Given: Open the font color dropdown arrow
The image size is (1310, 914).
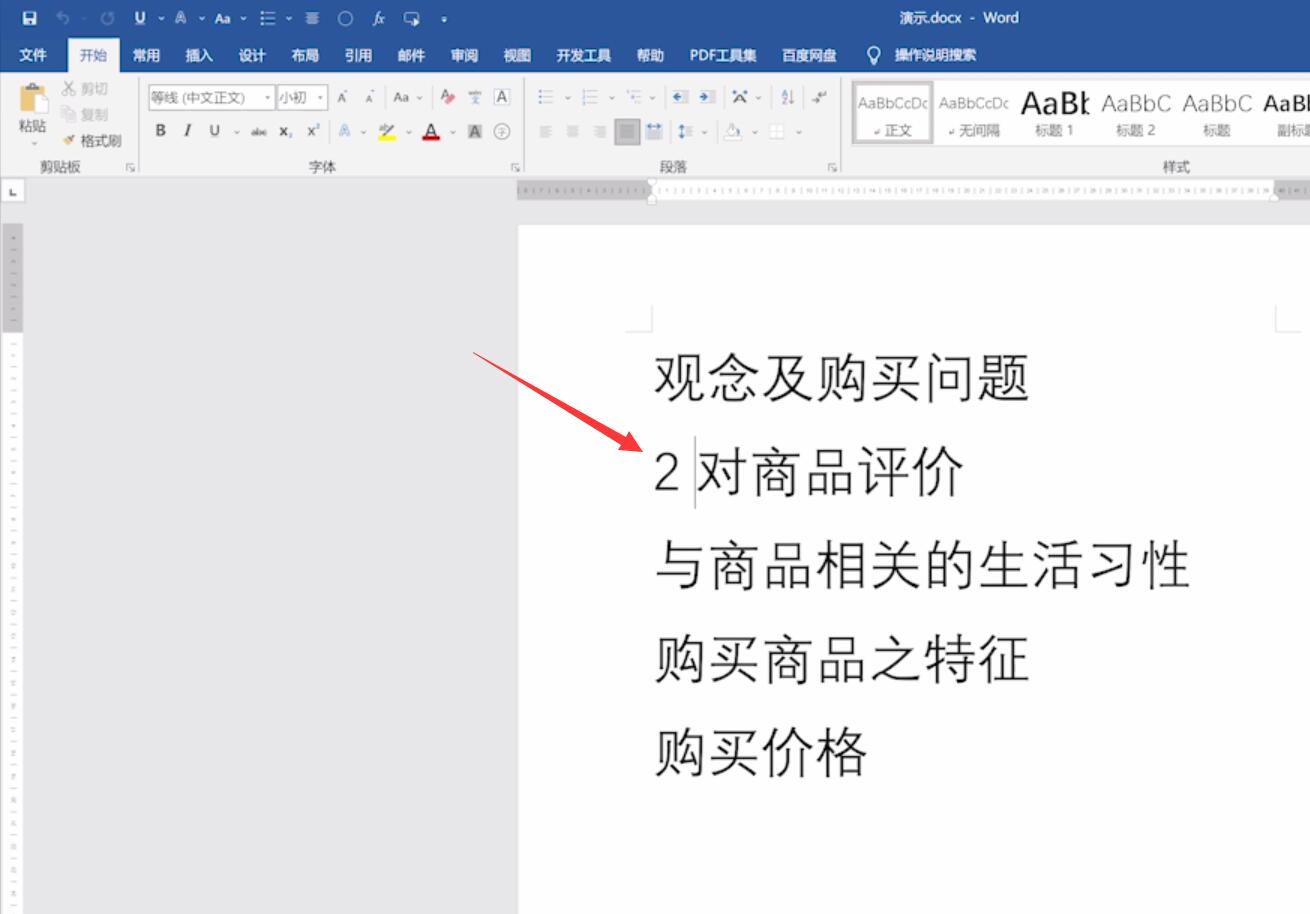Looking at the screenshot, I should coord(452,132).
